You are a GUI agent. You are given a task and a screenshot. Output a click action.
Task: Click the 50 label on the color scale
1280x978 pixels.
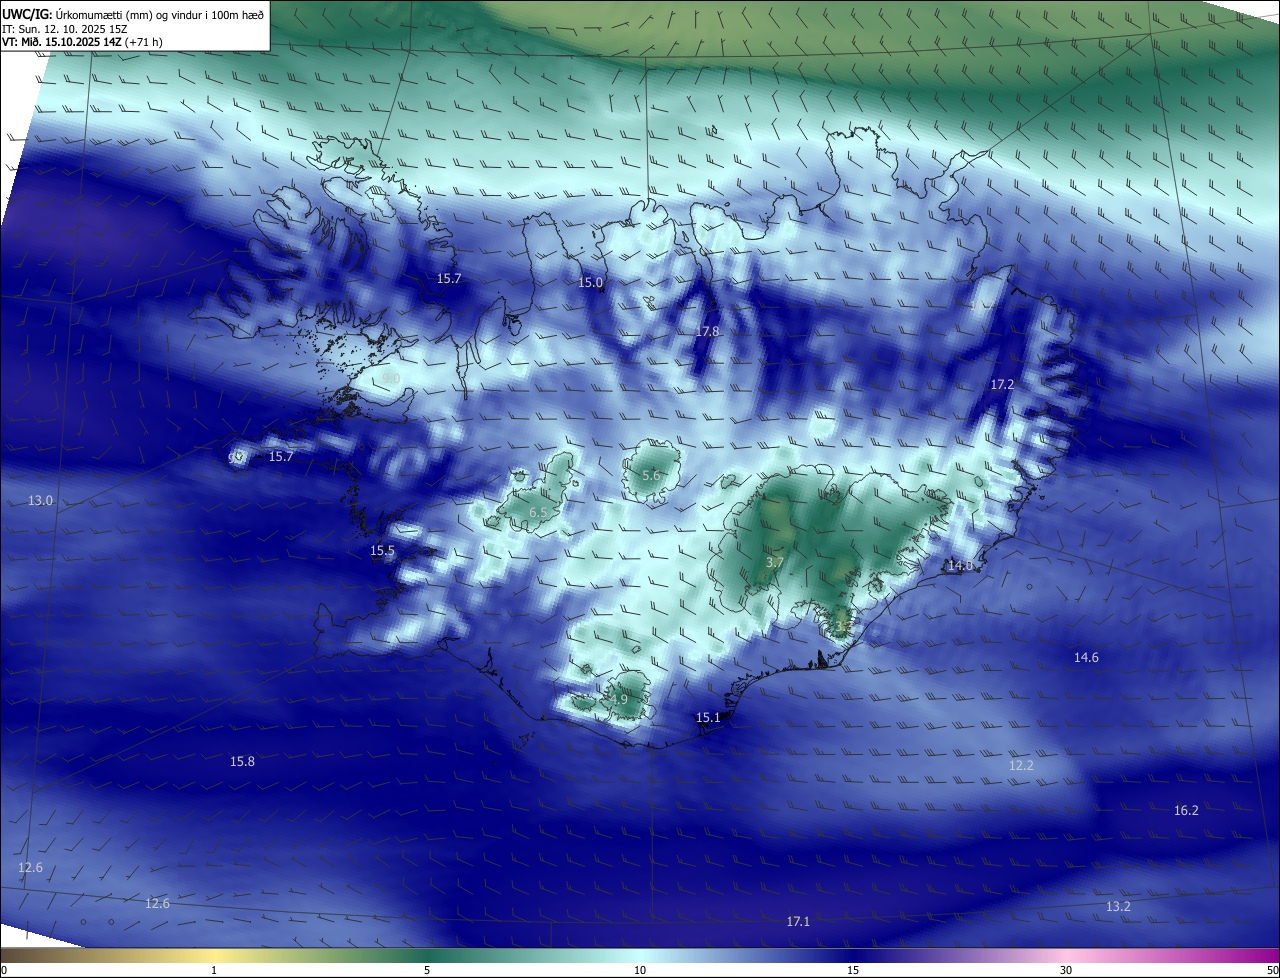pyautogui.click(x=1272, y=970)
